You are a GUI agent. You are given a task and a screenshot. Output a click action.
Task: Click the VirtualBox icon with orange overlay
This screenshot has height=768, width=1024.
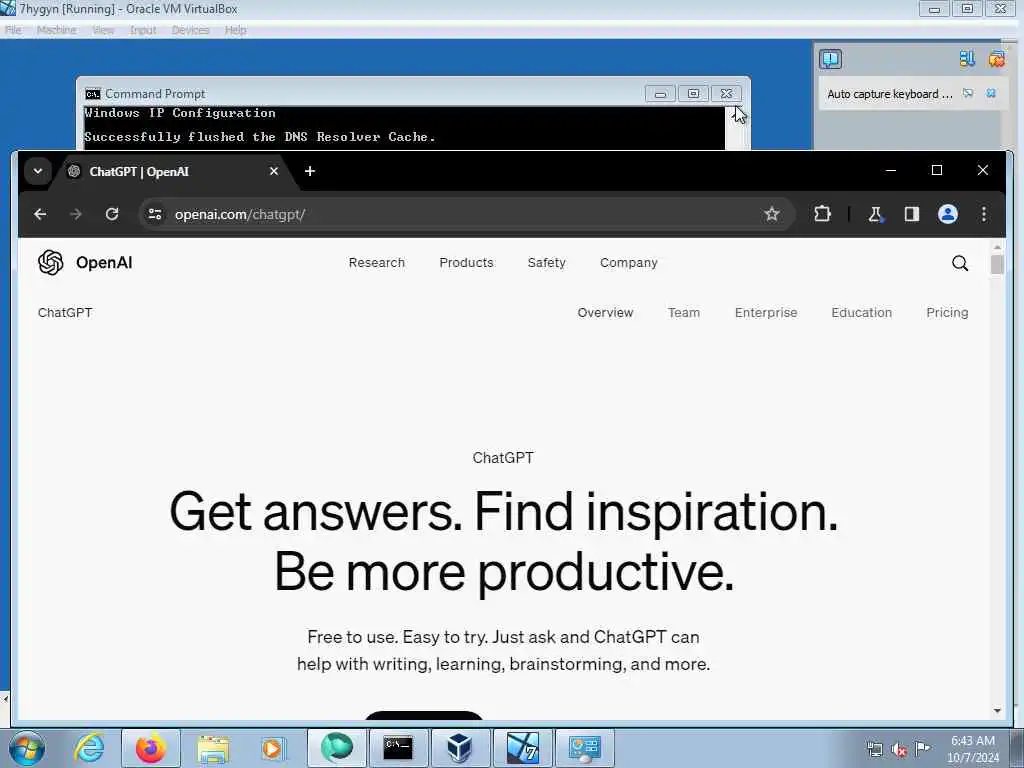(x=996, y=59)
